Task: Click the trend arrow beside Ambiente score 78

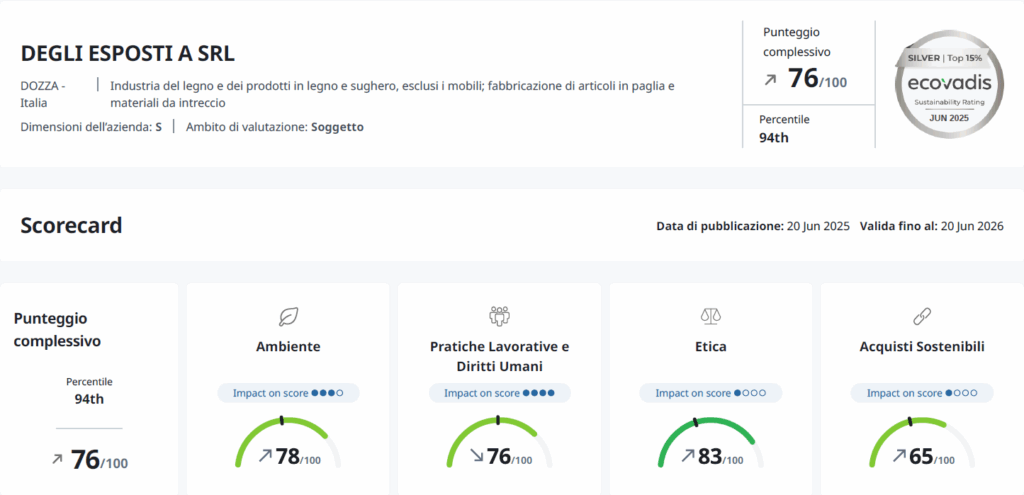Action: coord(265,455)
